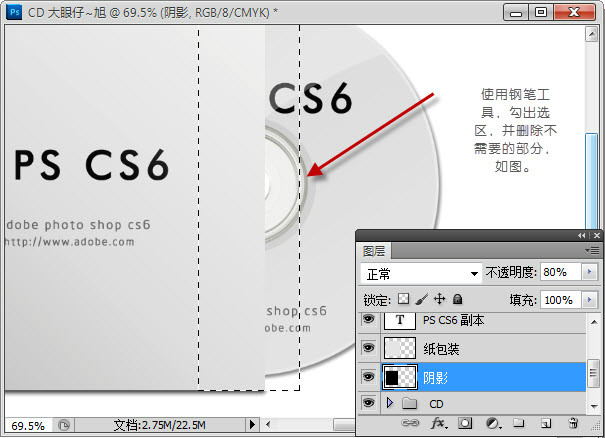
Task: Lock image pixels with brush icon
Action: [421, 299]
